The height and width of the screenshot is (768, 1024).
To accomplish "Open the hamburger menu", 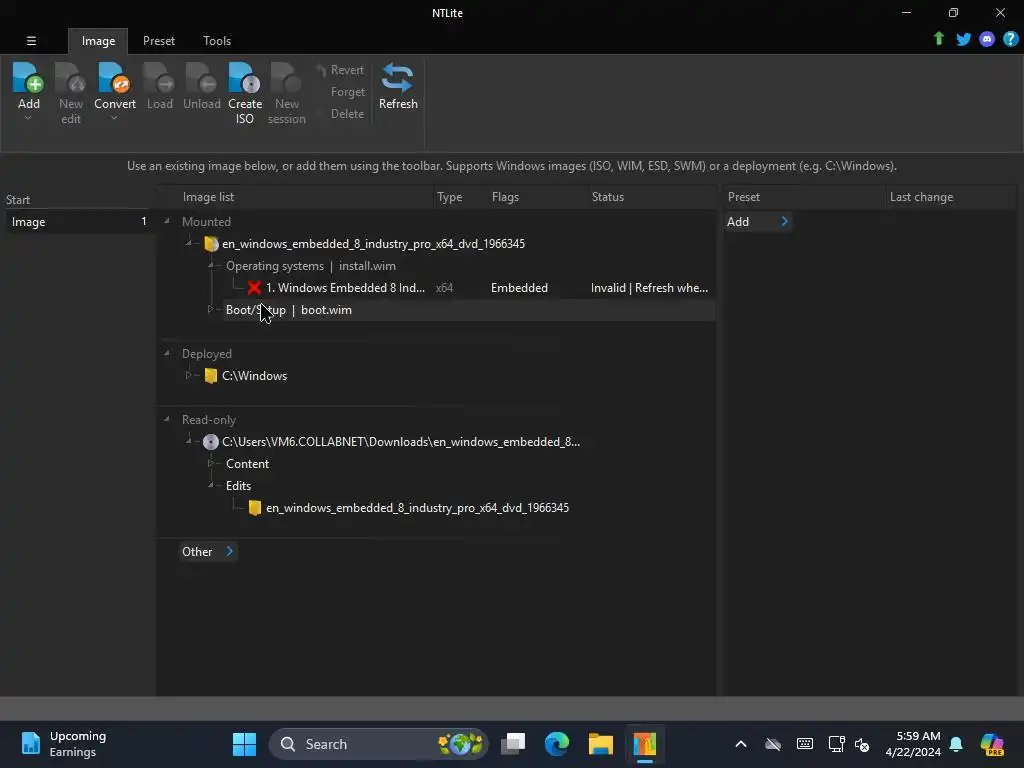I will [x=31, y=40].
